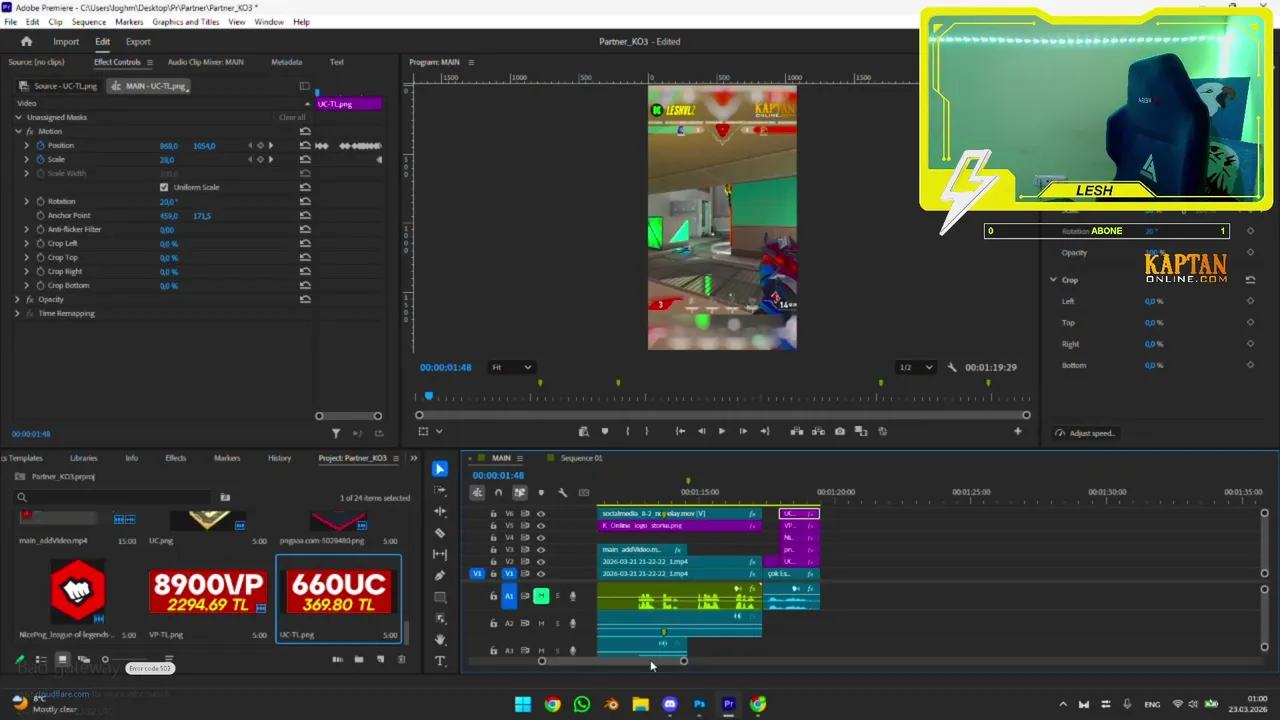Select the Slip tool
The height and width of the screenshot is (720, 1280).
coord(440,554)
